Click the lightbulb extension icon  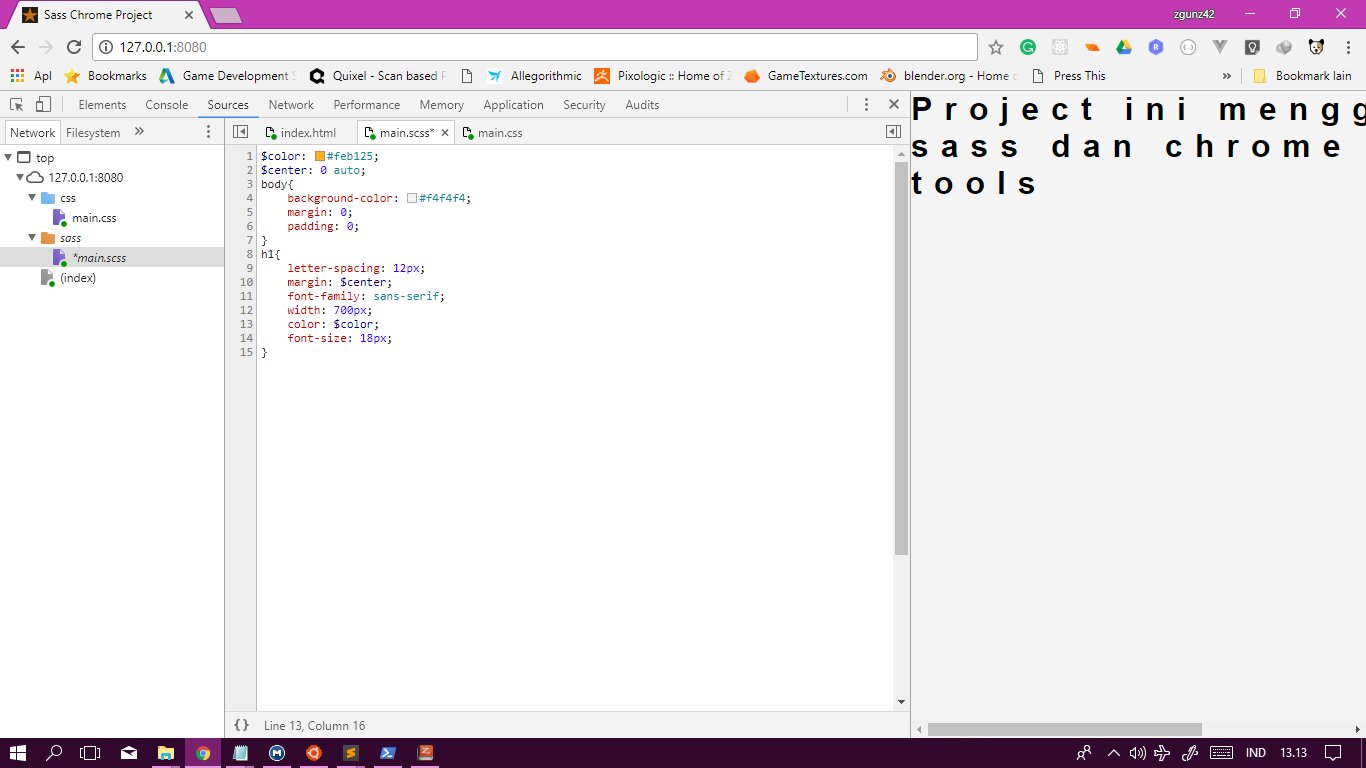click(1251, 47)
